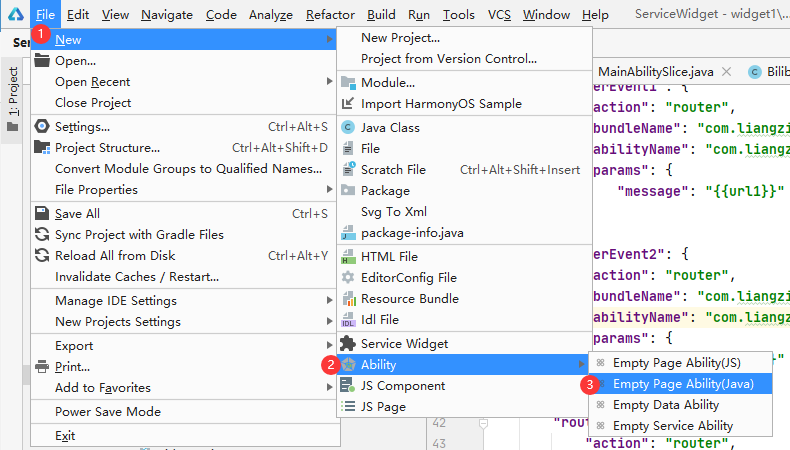Choose New Project... option

click(464, 38)
